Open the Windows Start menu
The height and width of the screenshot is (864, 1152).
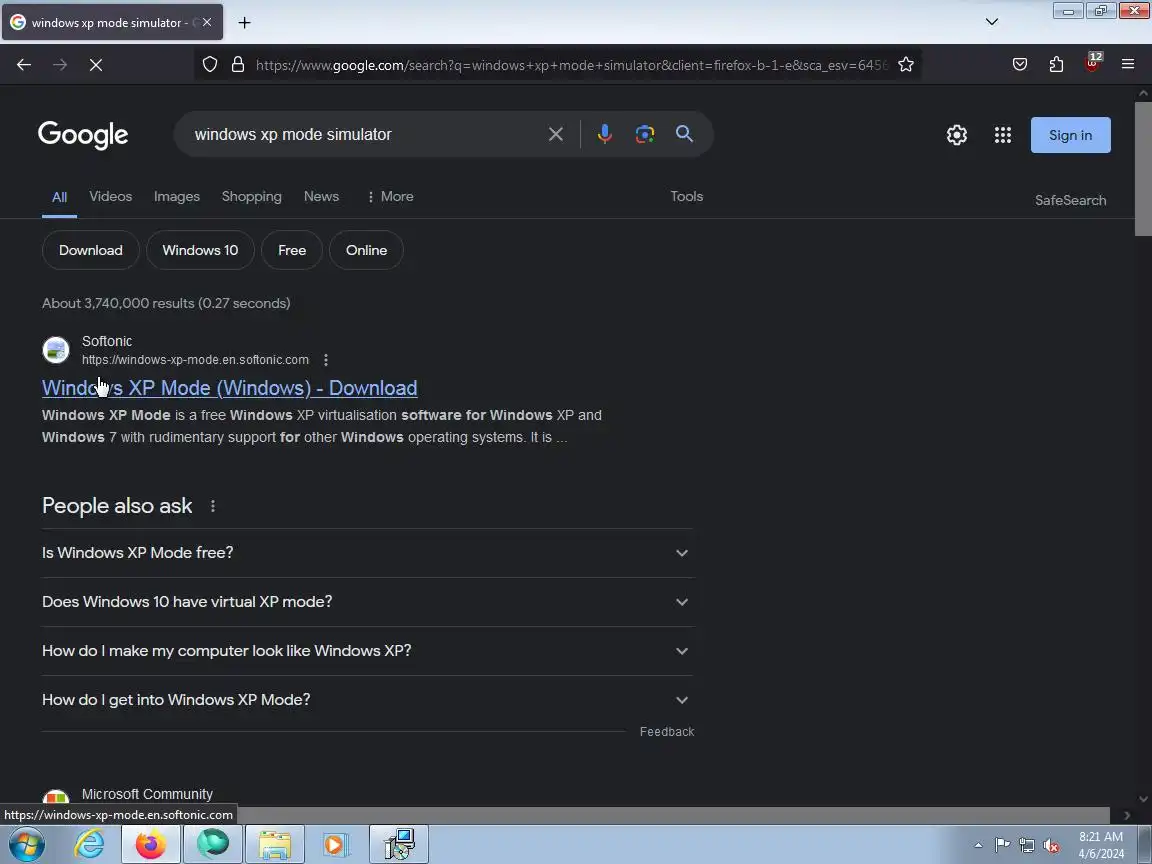pos(26,844)
